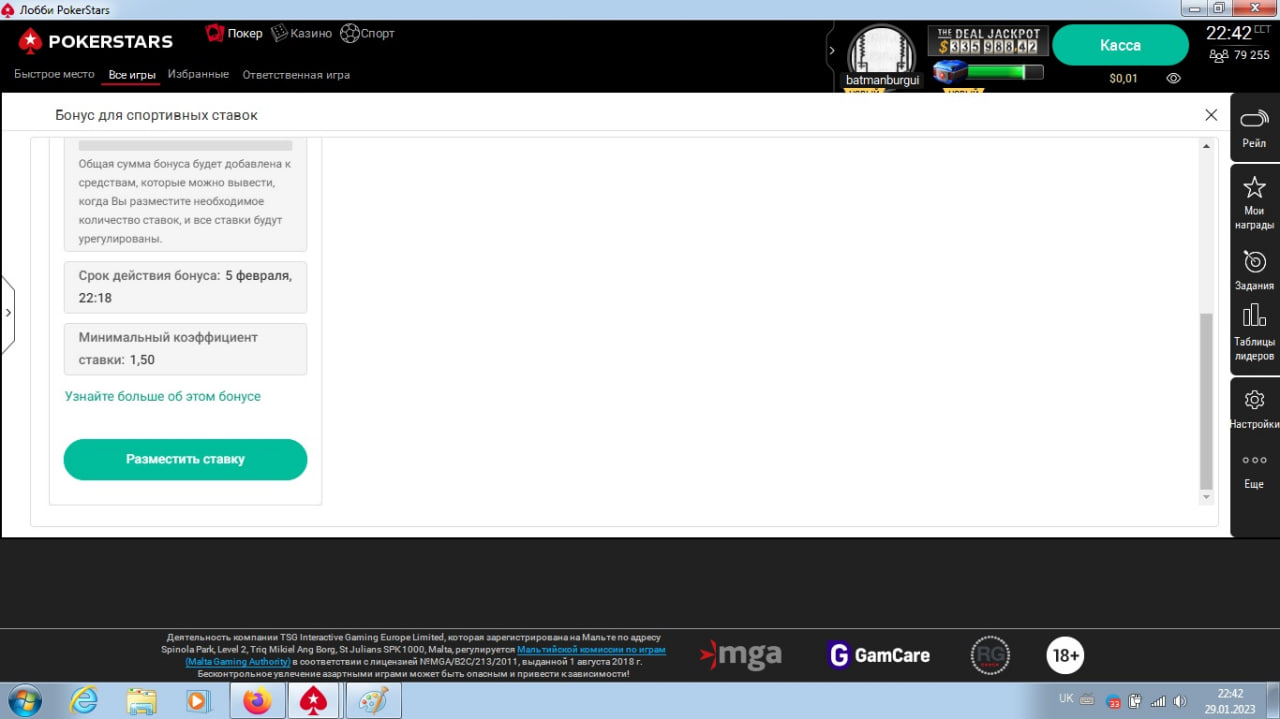Open The Deal Jackpot counter
This screenshot has width=1280, height=719.
click(987, 41)
